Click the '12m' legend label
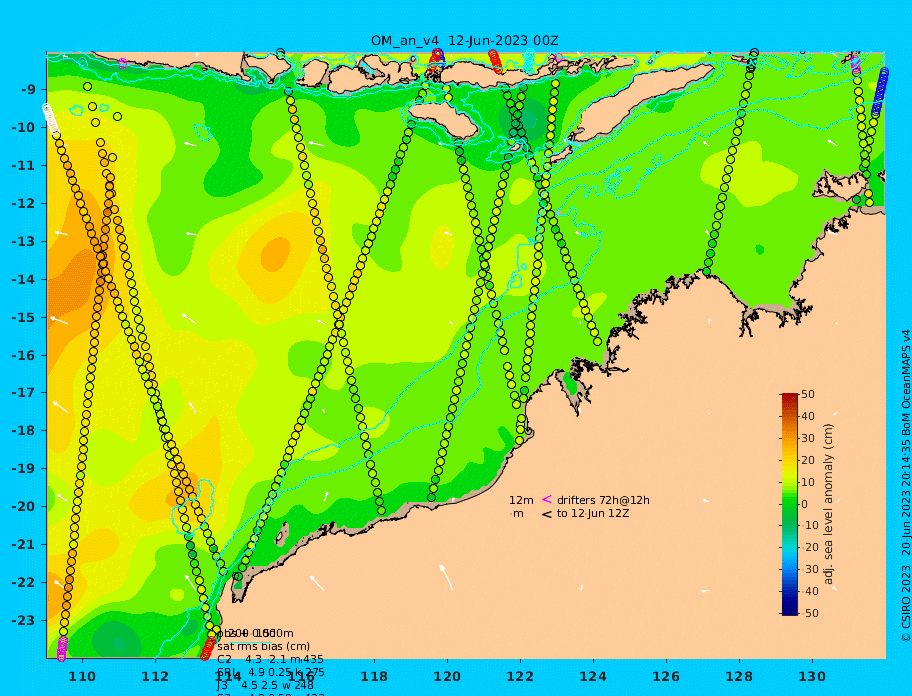This screenshot has height=696, width=912. tap(521, 500)
